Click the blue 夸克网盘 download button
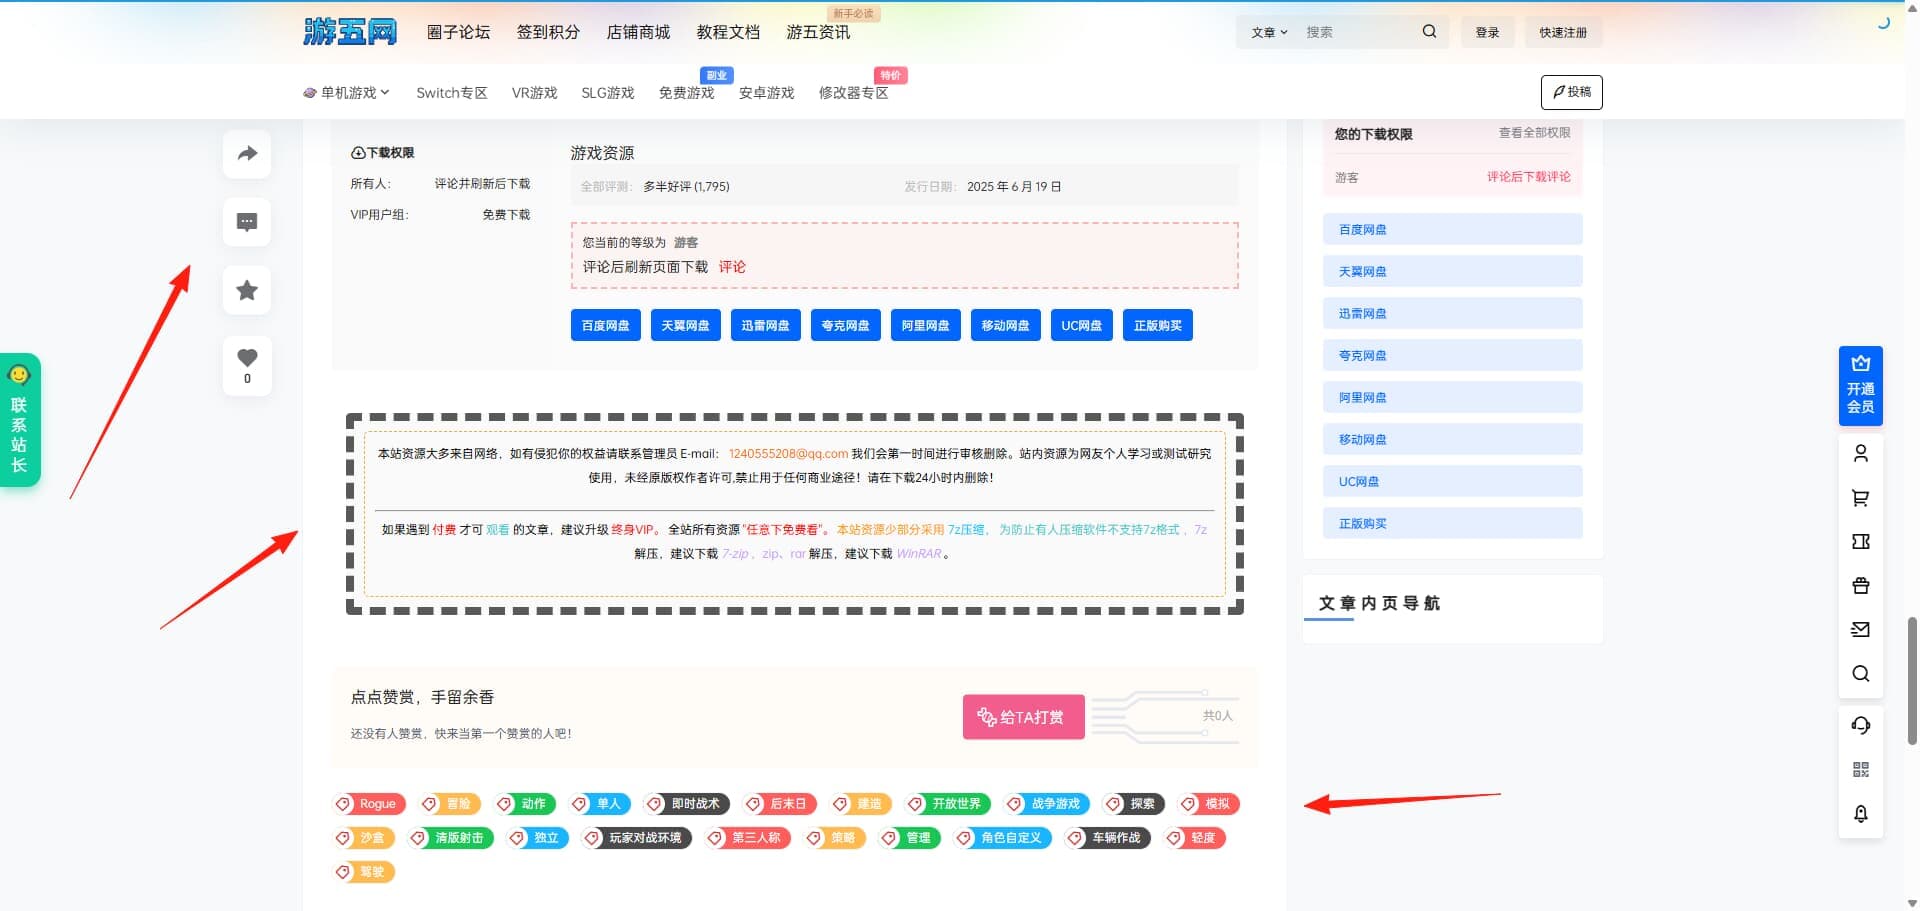 point(845,325)
